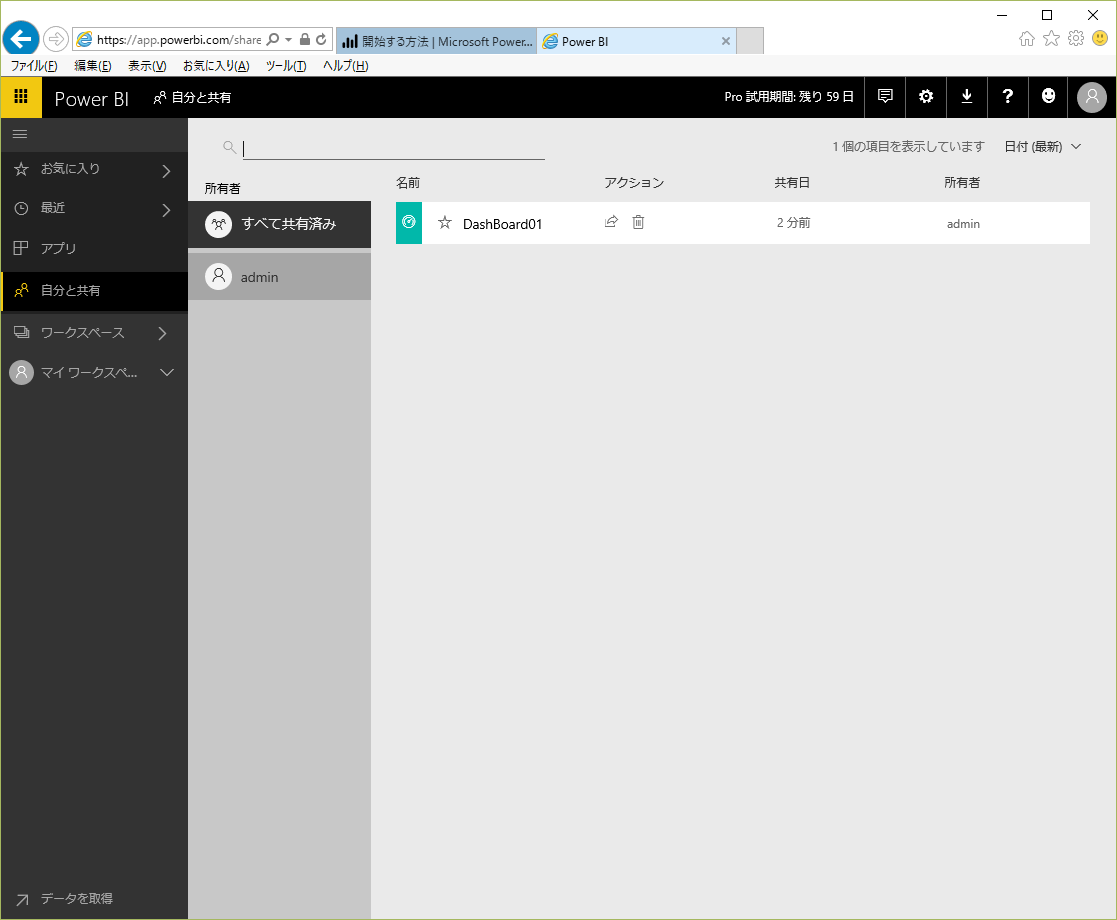Image resolution: width=1117 pixels, height=920 pixels.
Task: Filter by owner admin
Action: pyautogui.click(x=279, y=276)
